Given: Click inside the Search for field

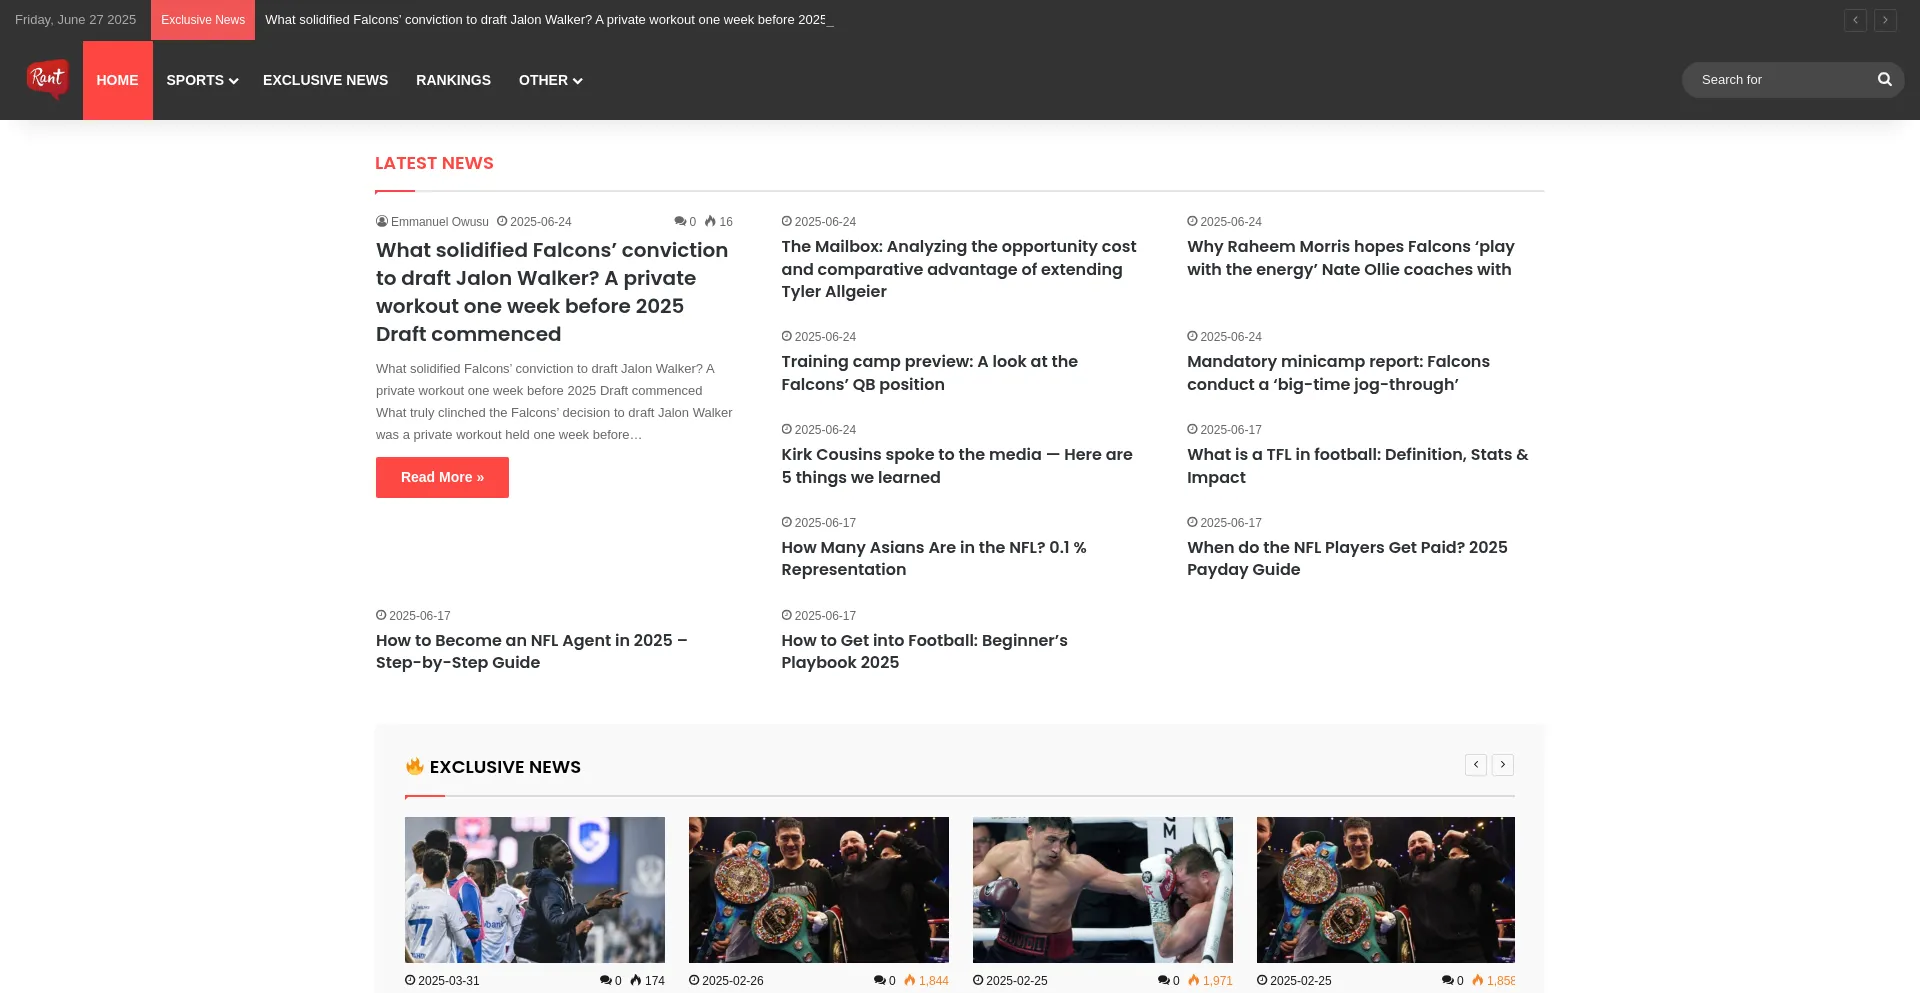Looking at the screenshot, I should [x=1780, y=79].
